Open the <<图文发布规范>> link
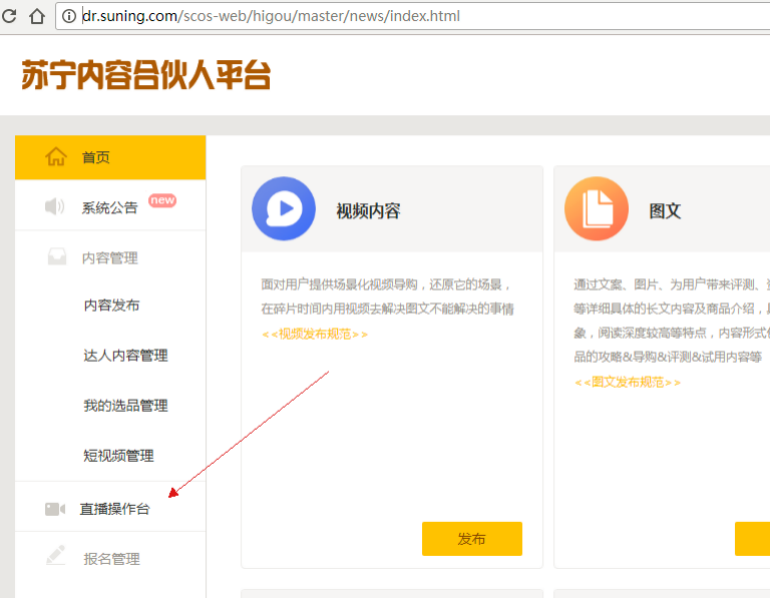The width and height of the screenshot is (770, 598). (627, 382)
